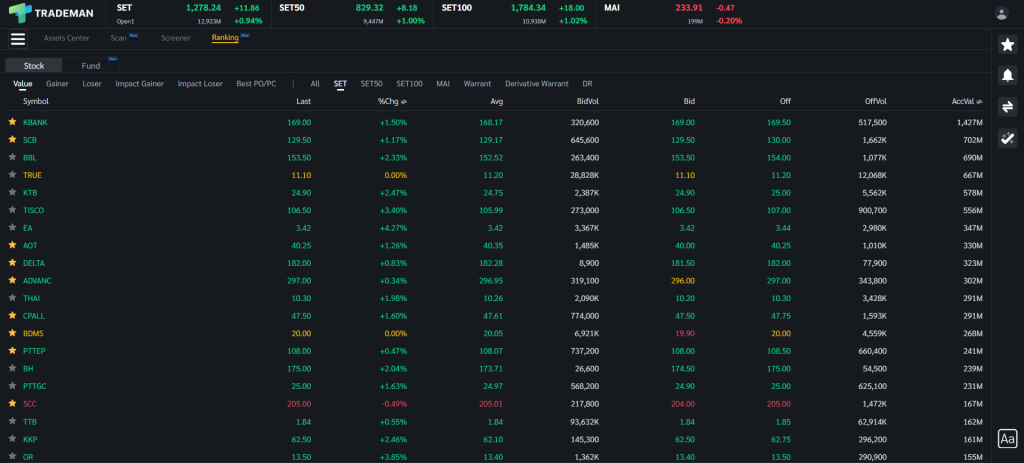Screen dimensions: 1024x463
Task: Toggle favorite star for SCB
Action: pos(12,140)
